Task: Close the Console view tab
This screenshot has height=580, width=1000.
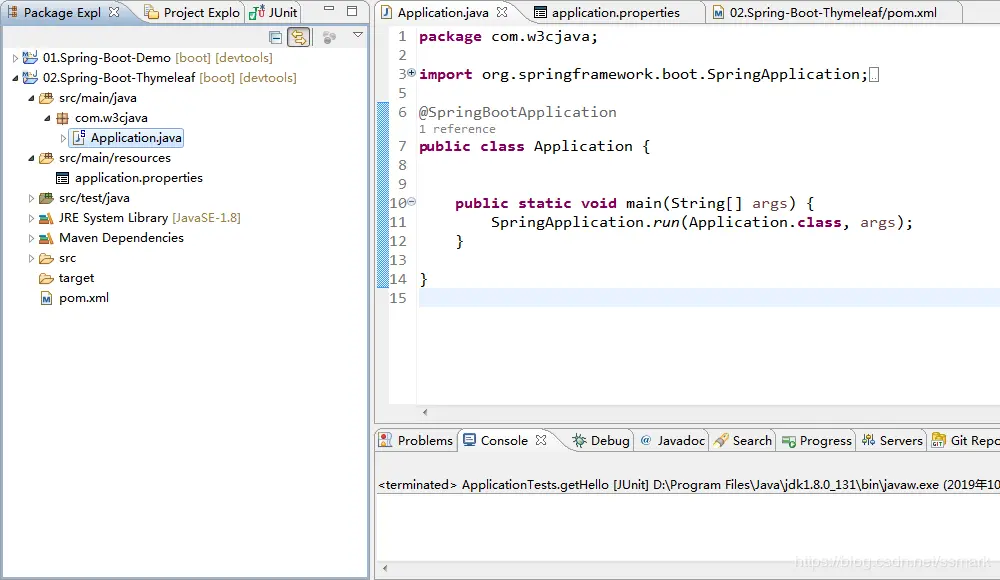Action: [541, 440]
